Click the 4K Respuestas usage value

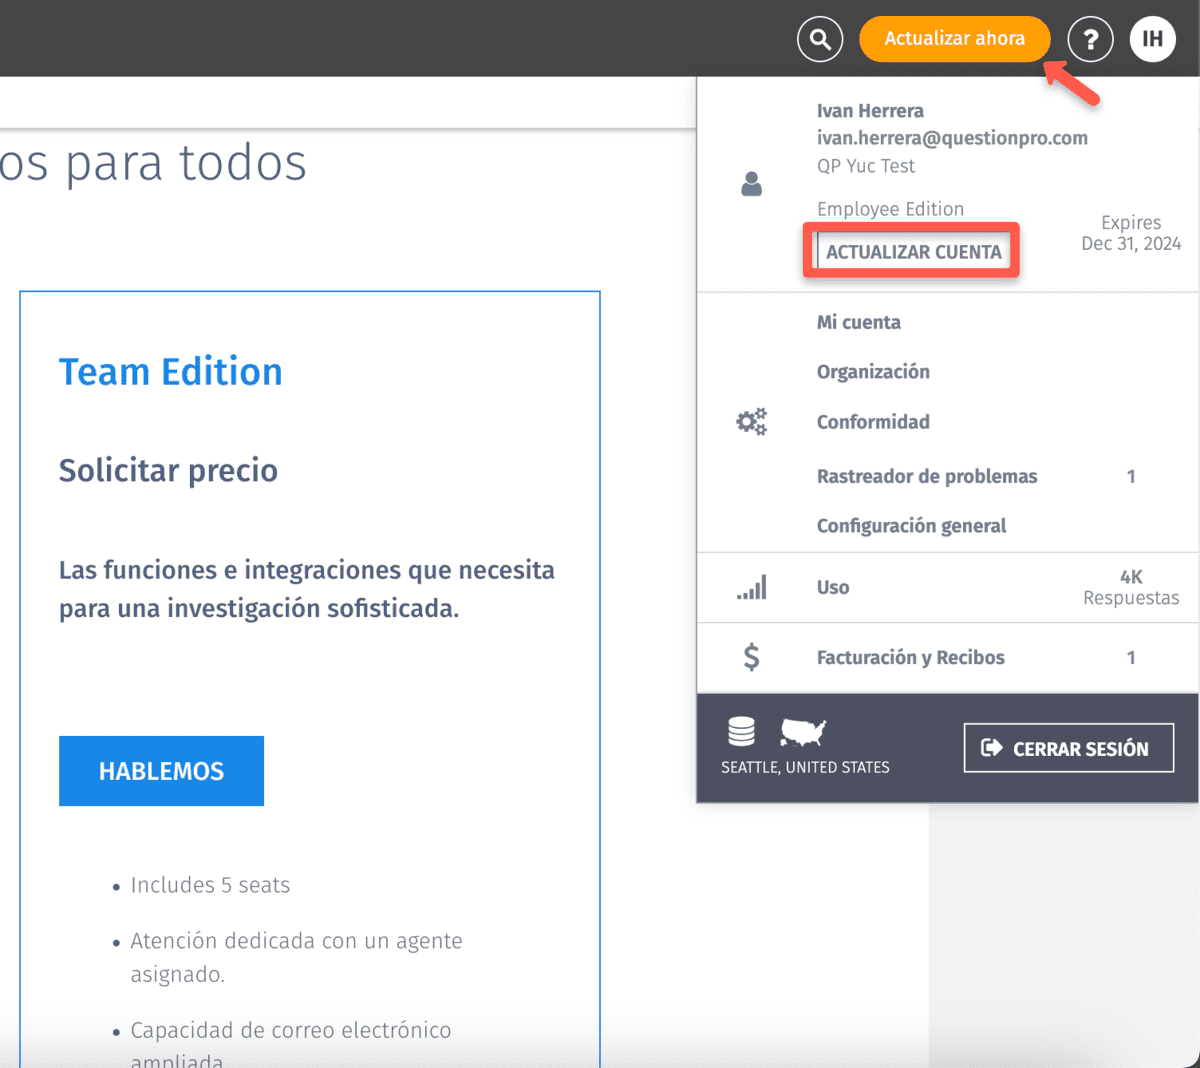point(1131,587)
